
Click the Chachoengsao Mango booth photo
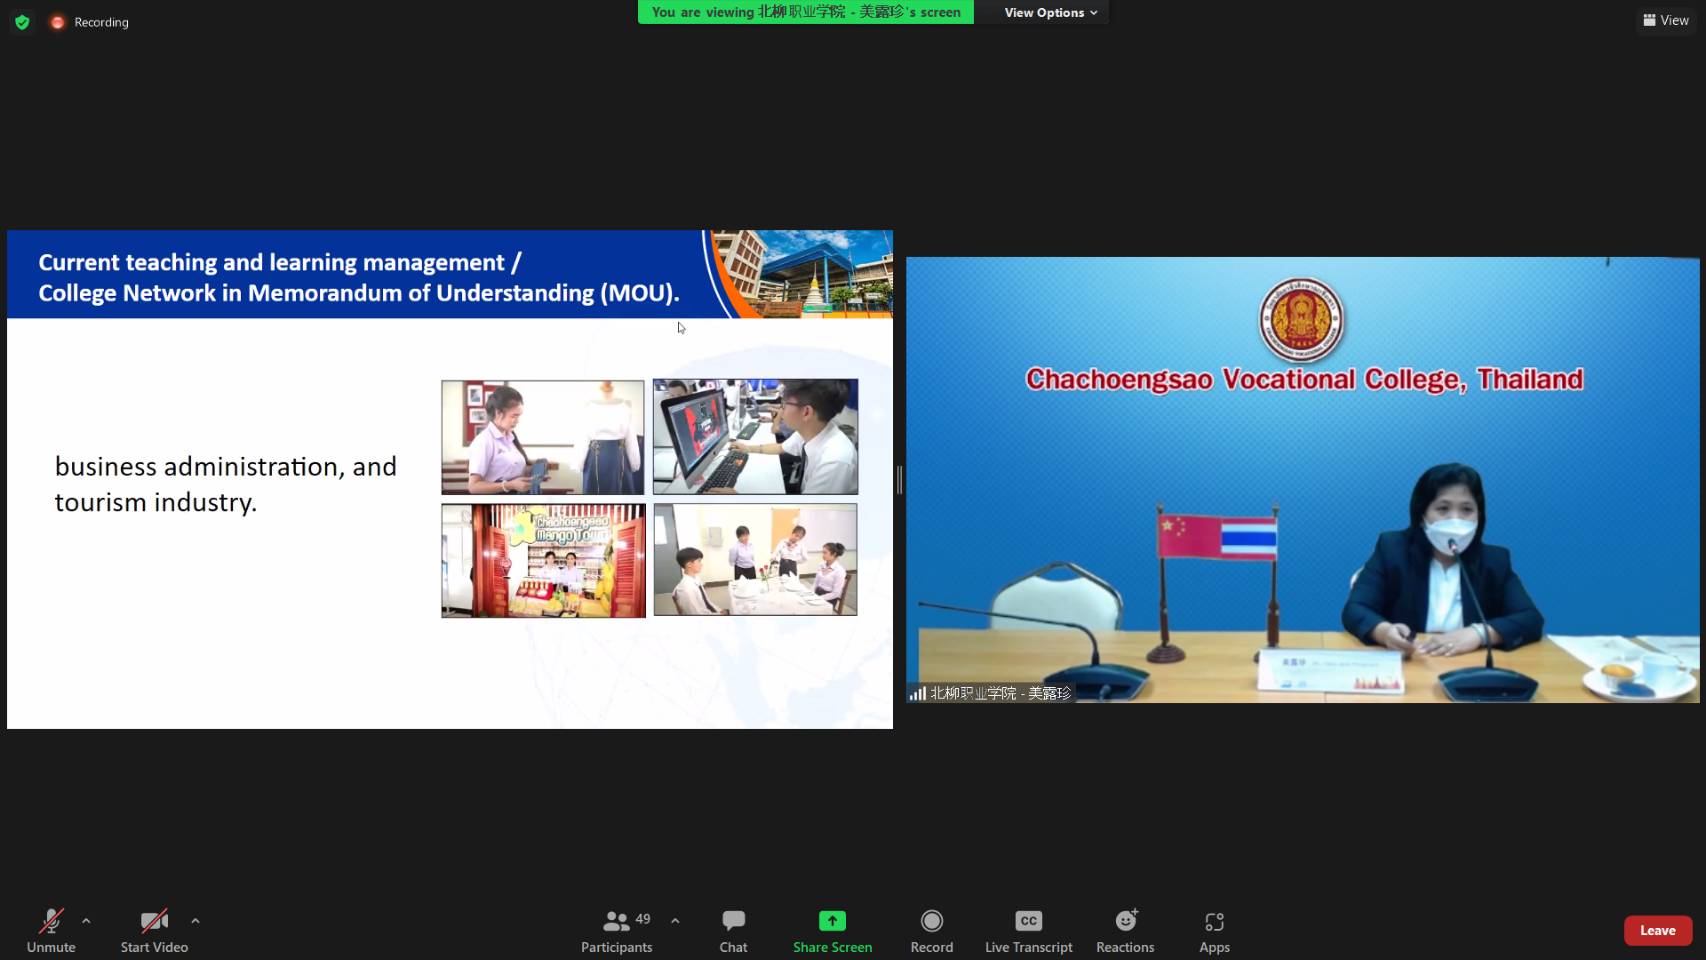tap(543, 560)
